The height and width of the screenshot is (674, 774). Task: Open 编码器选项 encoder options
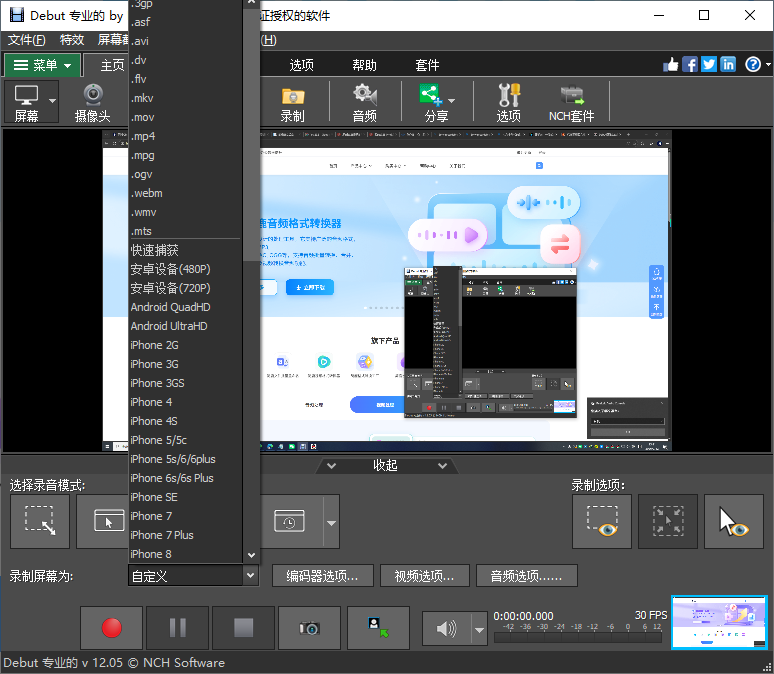pos(323,576)
